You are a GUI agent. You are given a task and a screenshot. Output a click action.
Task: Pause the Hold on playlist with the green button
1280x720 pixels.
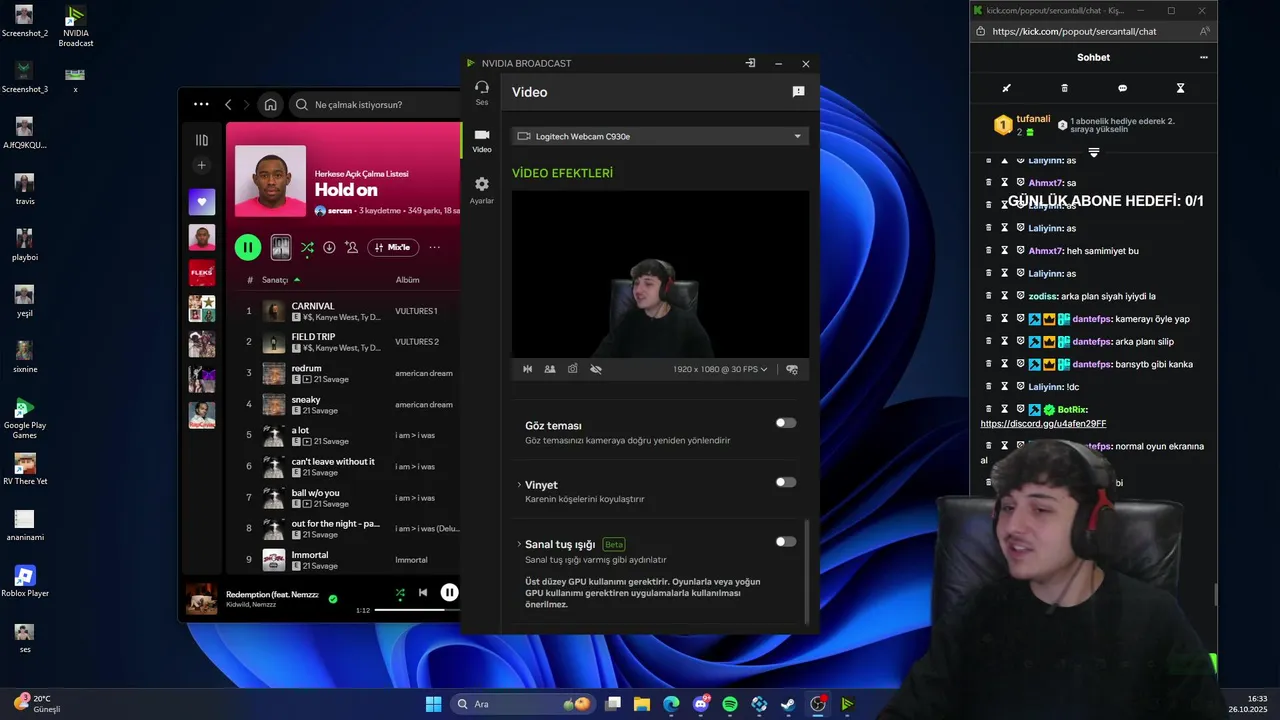point(248,247)
